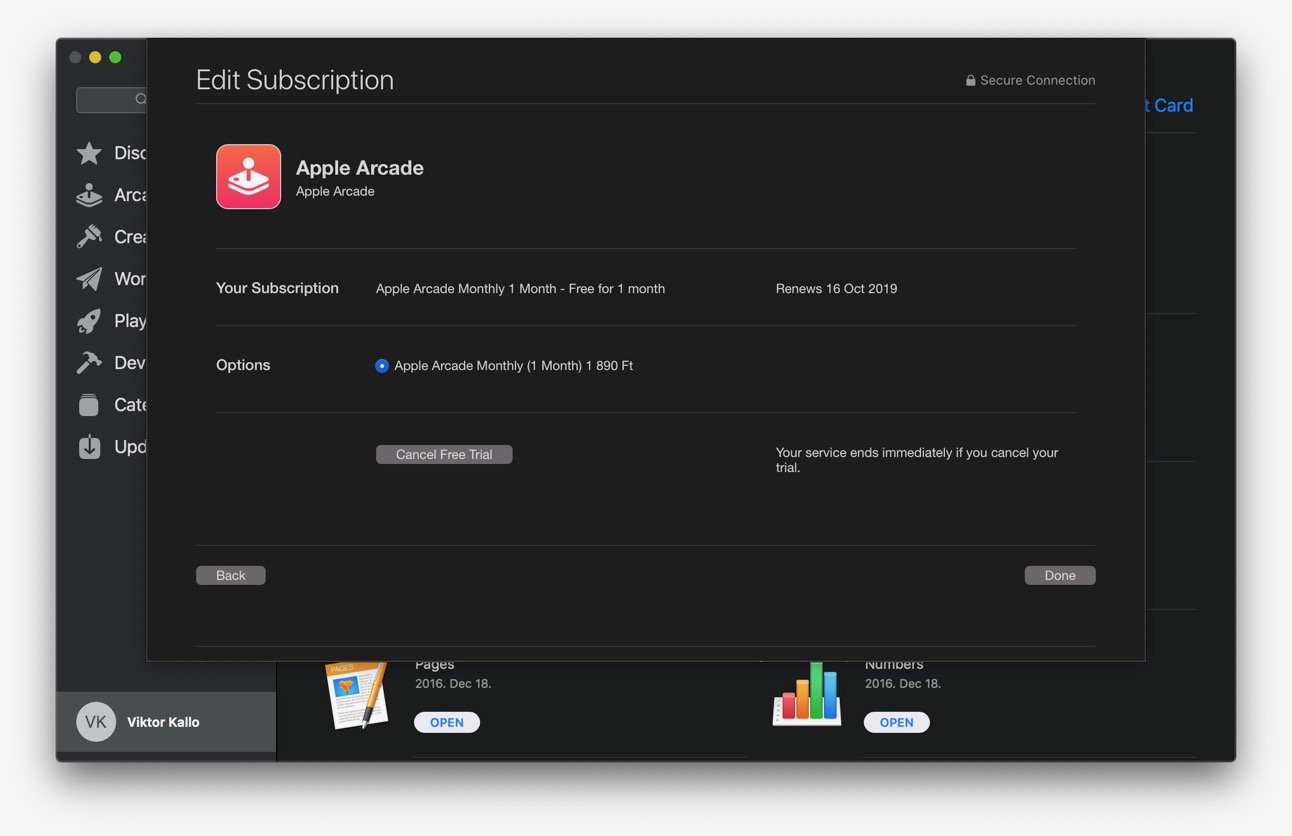Click the Pages '2016. Dec 18.' date
1292x836 pixels.
(453, 684)
